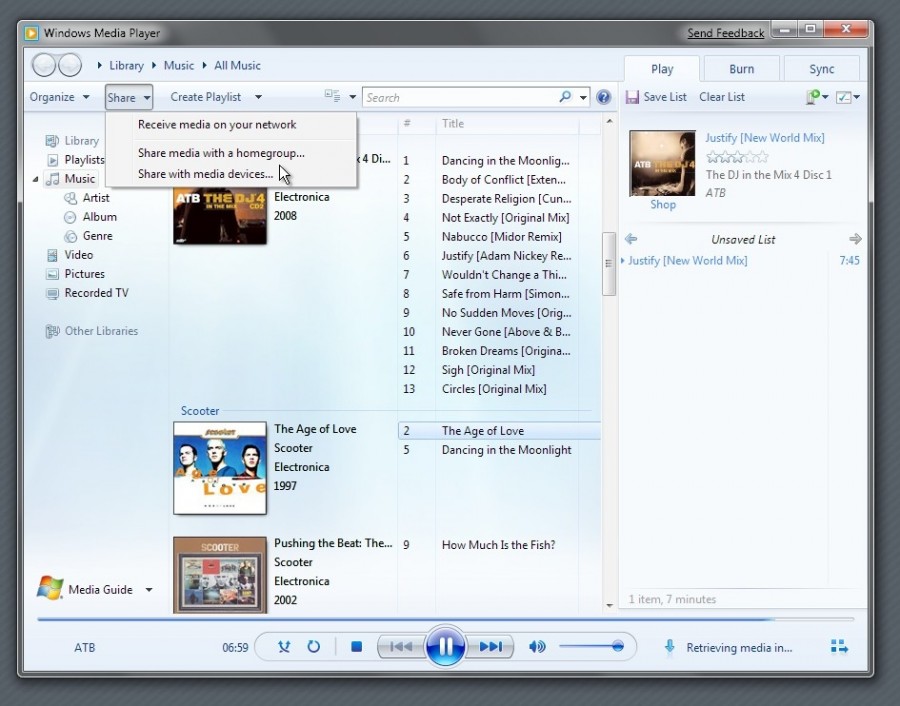Select Artist in the navigation tree
The height and width of the screenshot is (706, 900).
tap(95, 197)
